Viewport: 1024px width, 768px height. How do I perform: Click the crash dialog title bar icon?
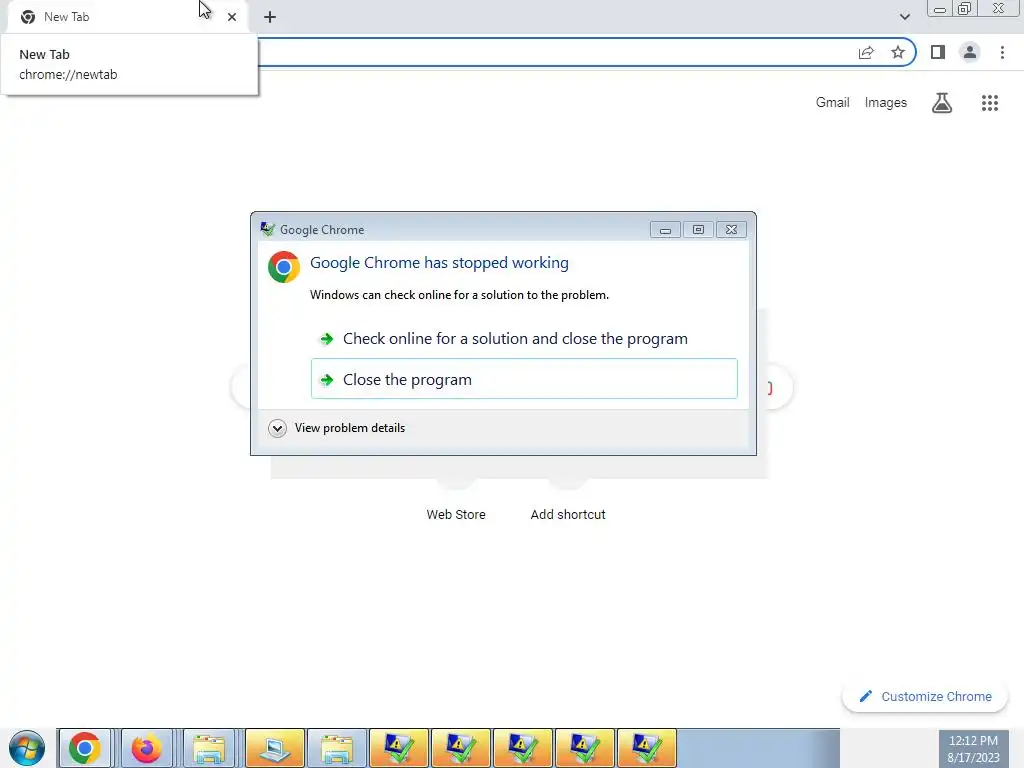[x=267, y=229]
